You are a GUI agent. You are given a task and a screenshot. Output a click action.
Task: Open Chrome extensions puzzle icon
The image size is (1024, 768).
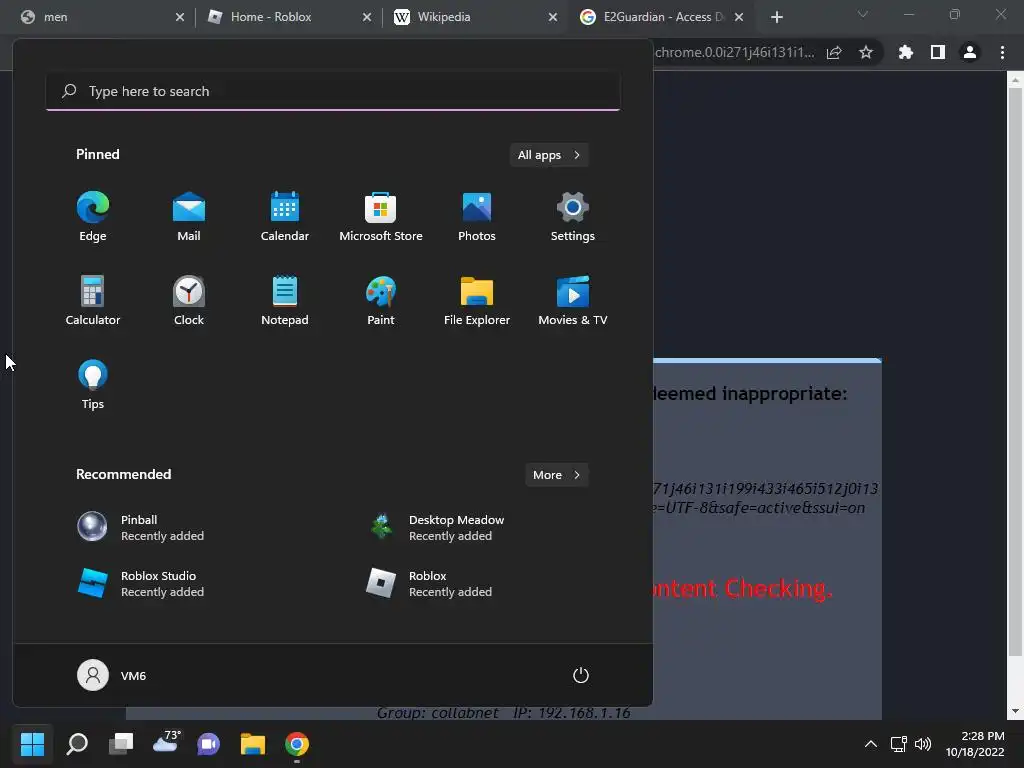[x=905, y=52]
